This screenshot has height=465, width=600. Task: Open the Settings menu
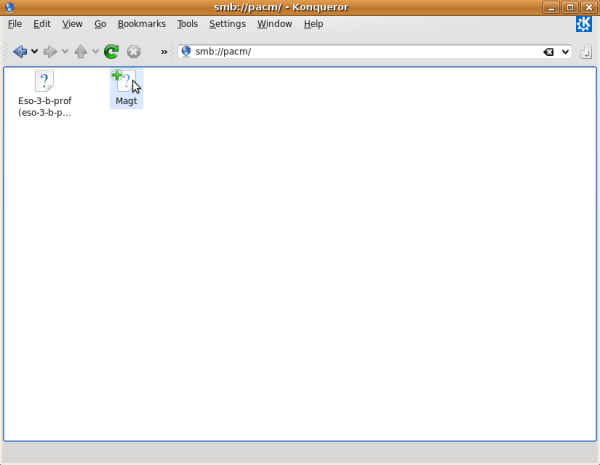[227, 23]
